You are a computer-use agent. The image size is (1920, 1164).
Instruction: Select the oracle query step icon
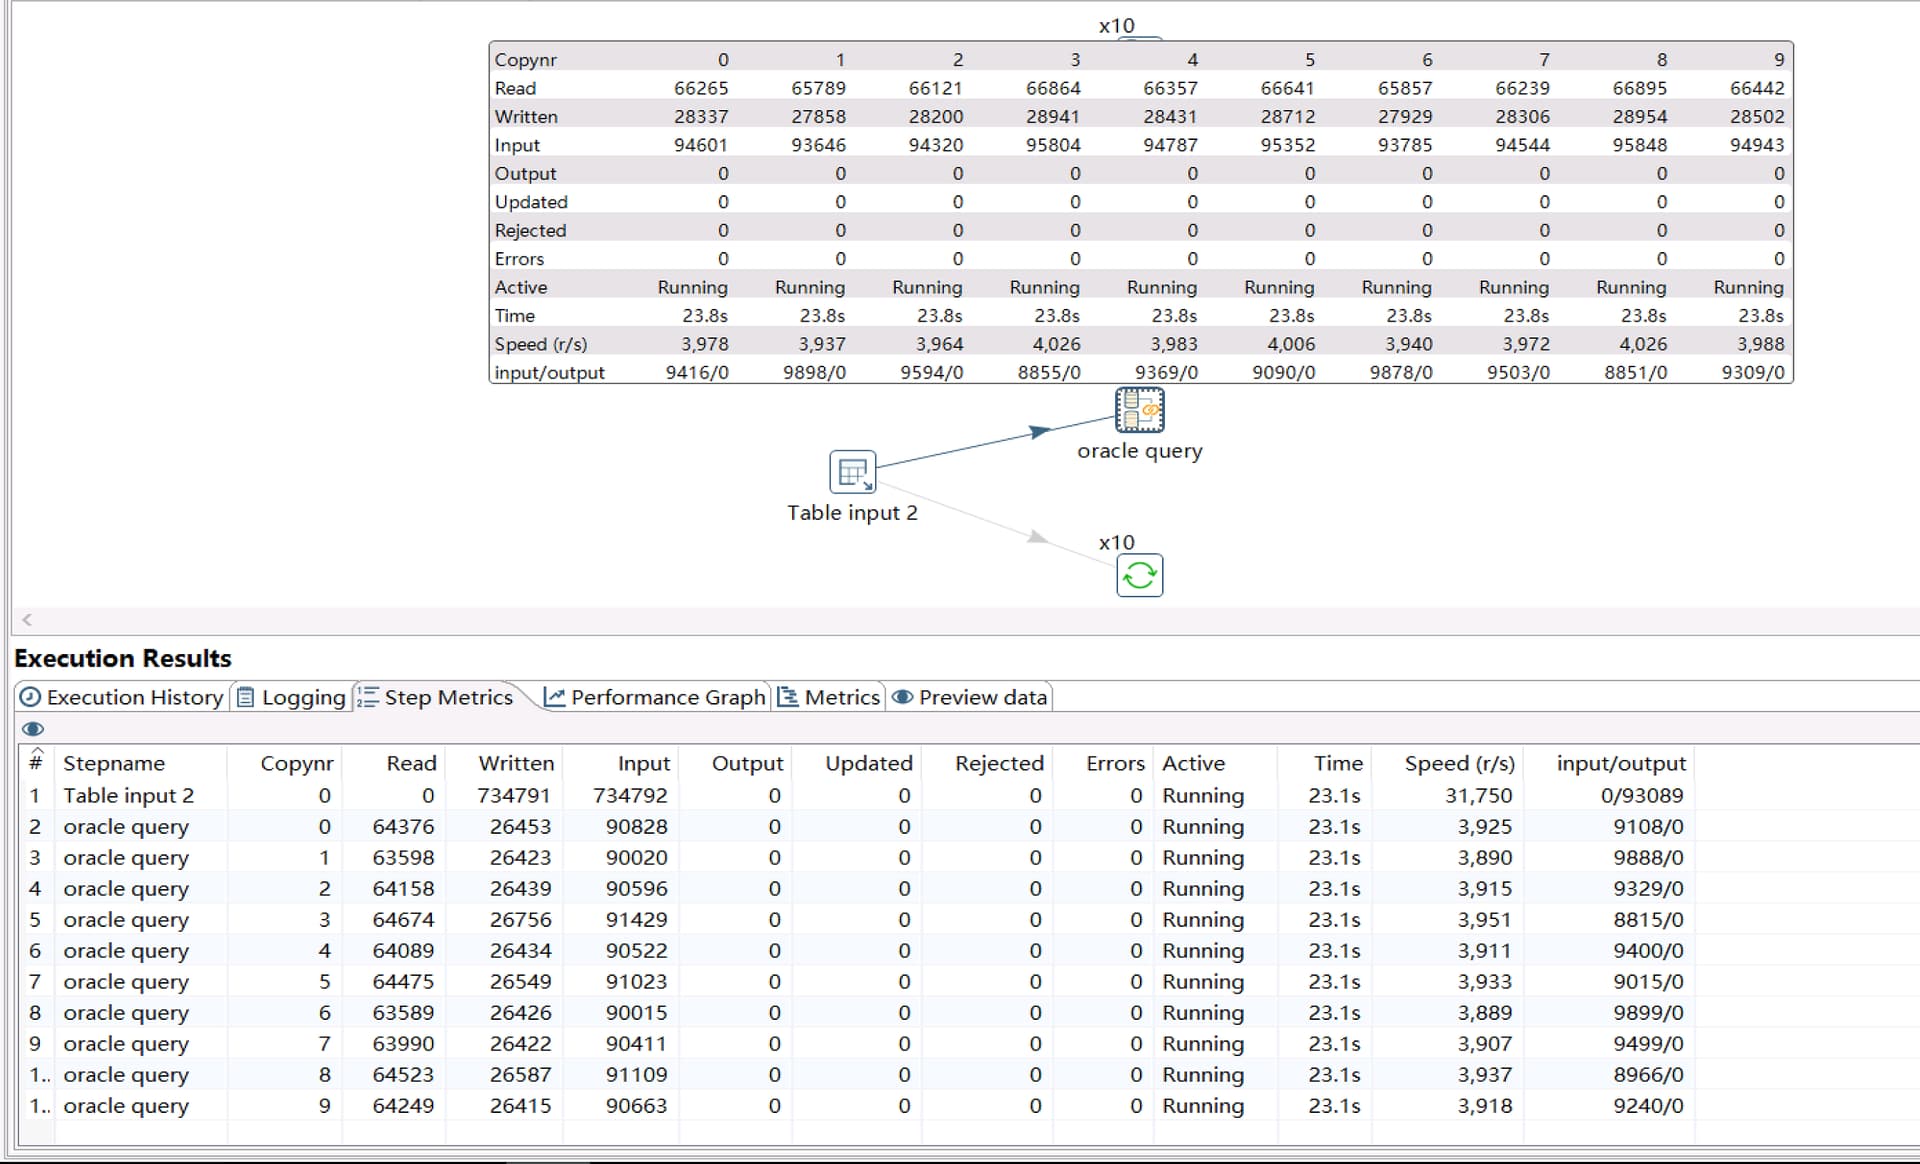(x=1139, y=410)
